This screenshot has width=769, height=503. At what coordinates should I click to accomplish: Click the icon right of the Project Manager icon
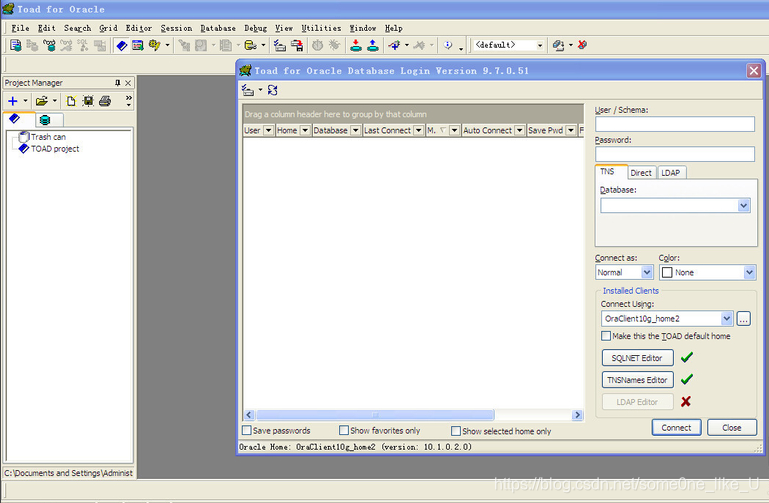tap(138, 46)
